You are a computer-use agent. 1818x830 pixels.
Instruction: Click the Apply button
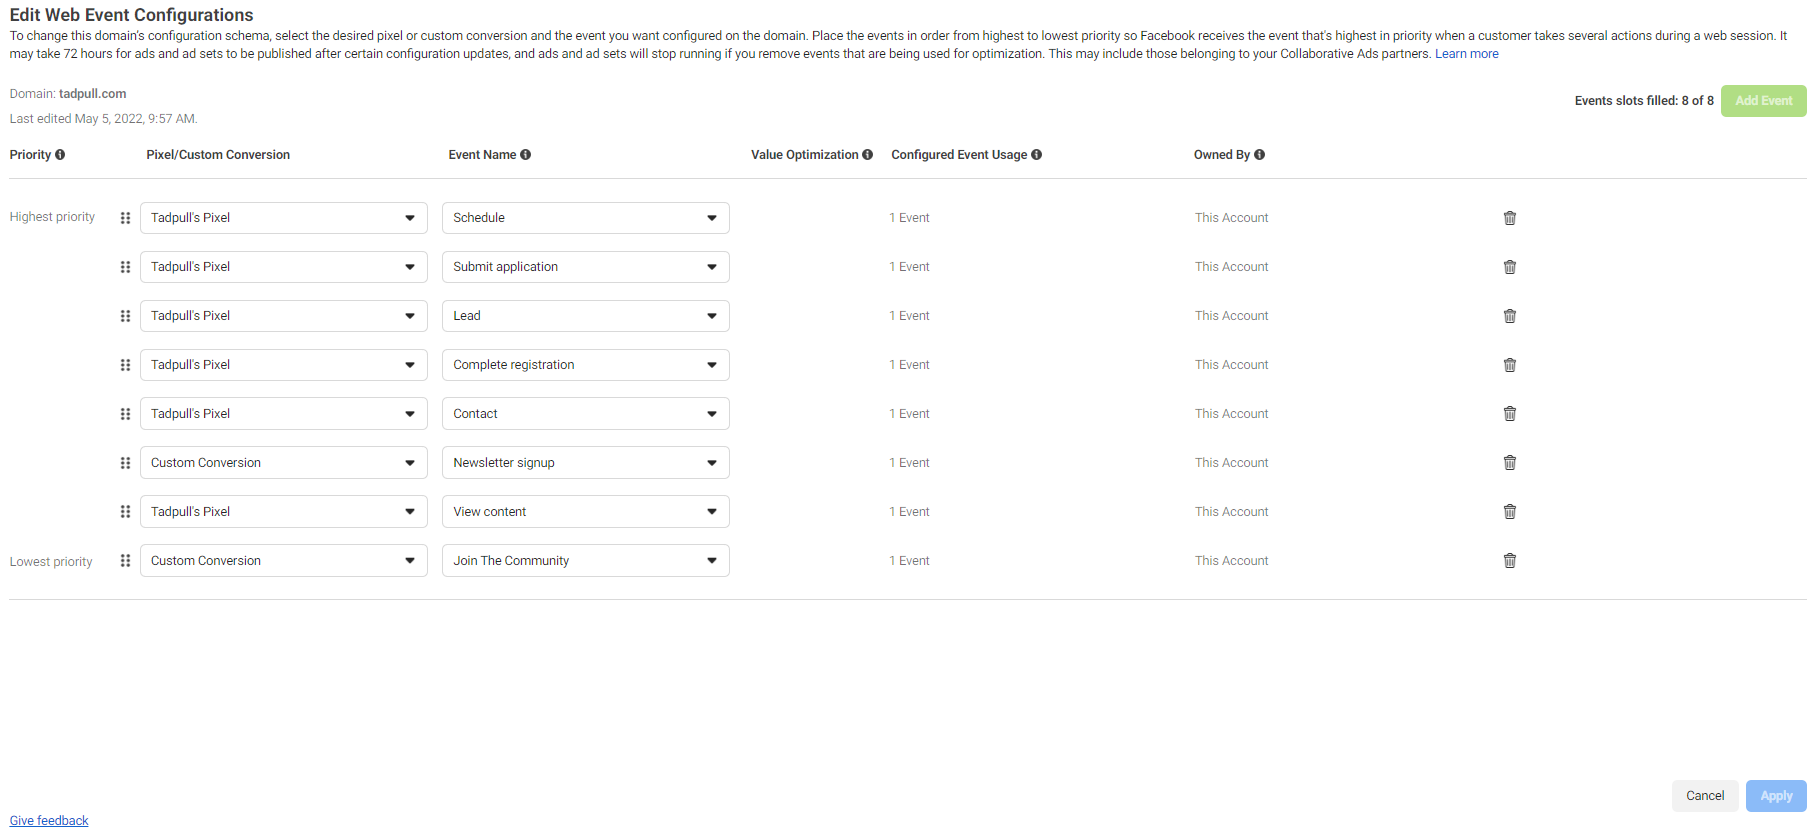pos(1776,796)
